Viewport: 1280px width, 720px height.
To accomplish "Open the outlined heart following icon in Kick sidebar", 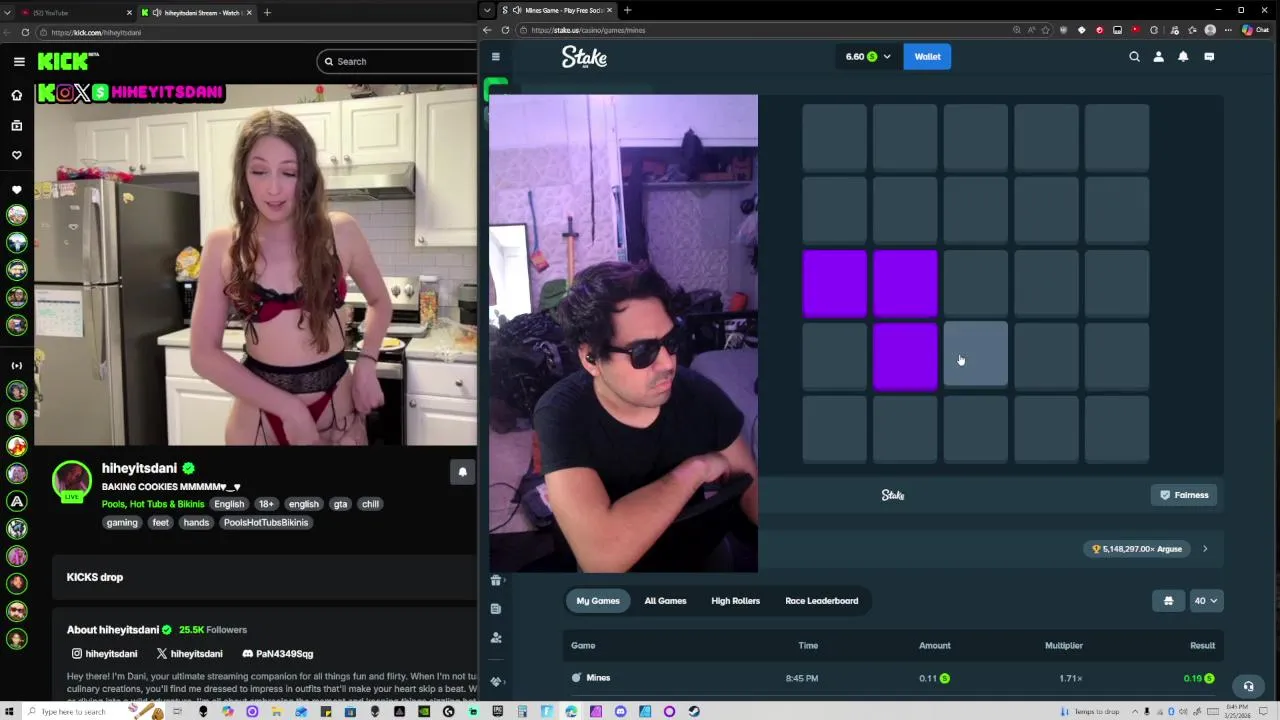I will [x=16, y=155].
